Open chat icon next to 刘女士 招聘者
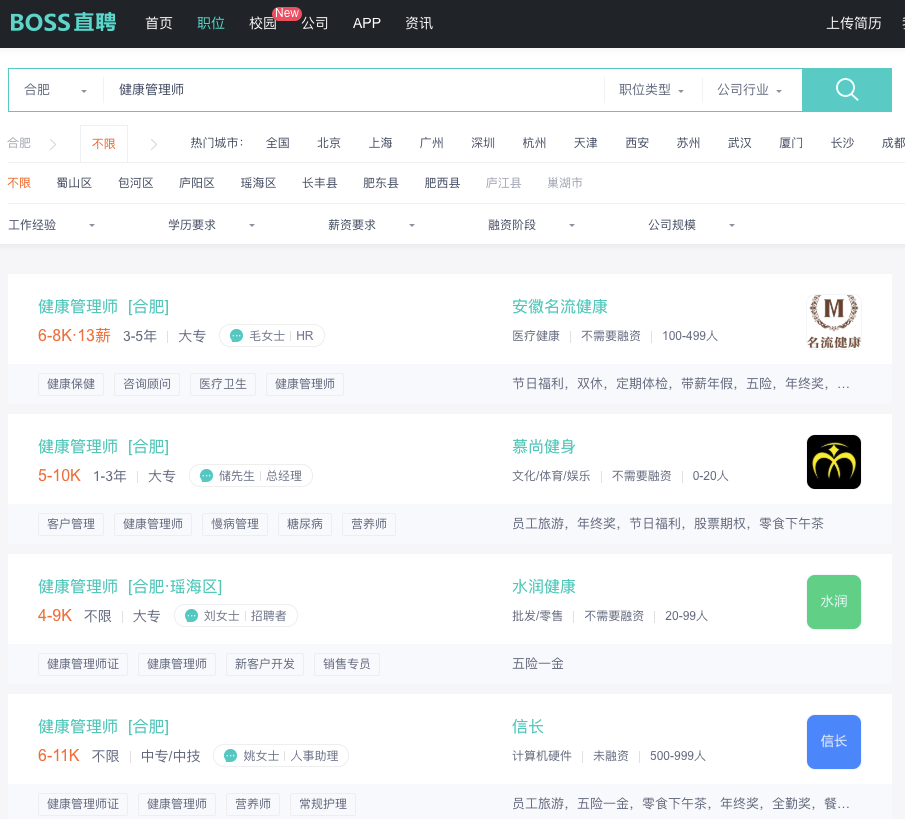Screen dimensions: 905x819 click(x=191, y=616)
